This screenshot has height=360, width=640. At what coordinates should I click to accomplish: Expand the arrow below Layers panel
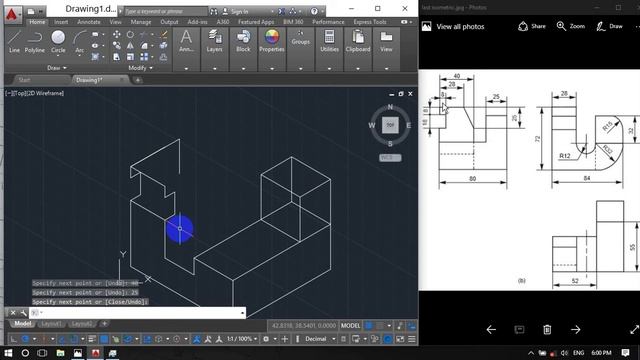coord(215,69)
